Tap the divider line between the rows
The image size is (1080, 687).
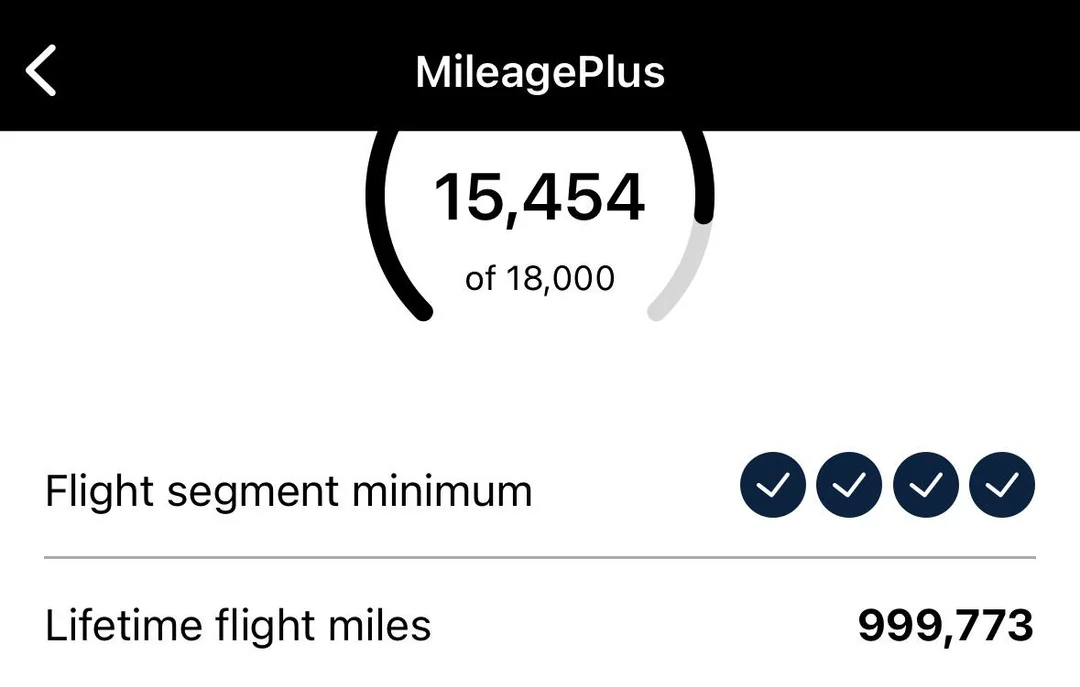coord(540,556)
